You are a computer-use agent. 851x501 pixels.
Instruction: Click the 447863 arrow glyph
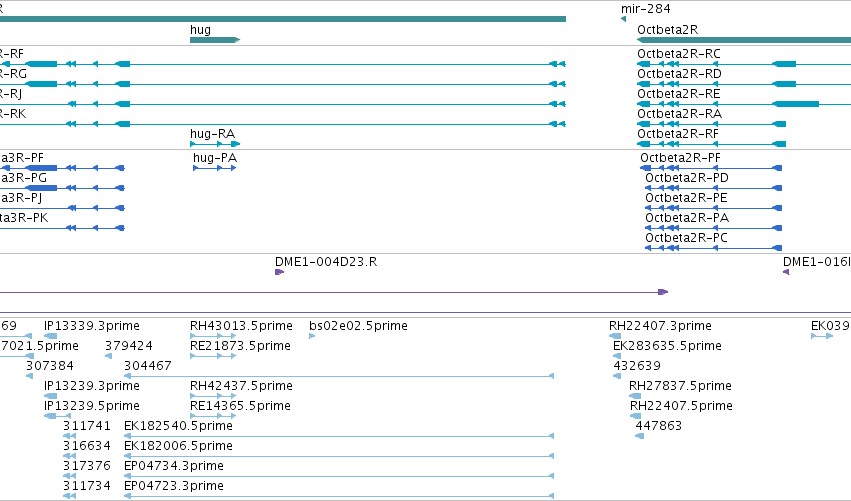(x=639, y=436)
